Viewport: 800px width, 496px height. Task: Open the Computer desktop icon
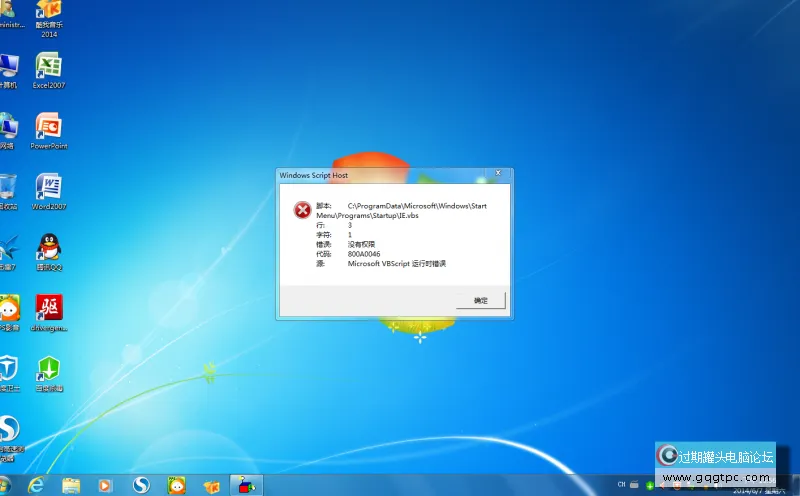[8, 67]
